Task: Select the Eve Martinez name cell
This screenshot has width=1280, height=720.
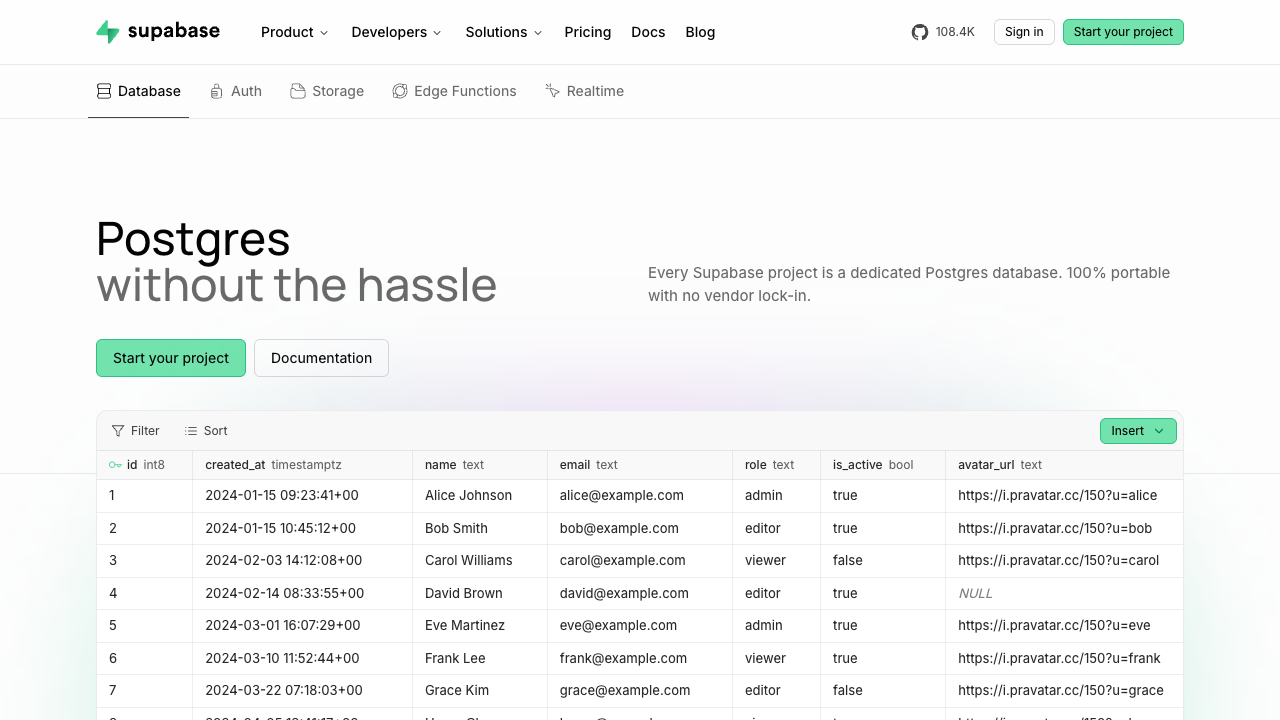Action: 480,625
